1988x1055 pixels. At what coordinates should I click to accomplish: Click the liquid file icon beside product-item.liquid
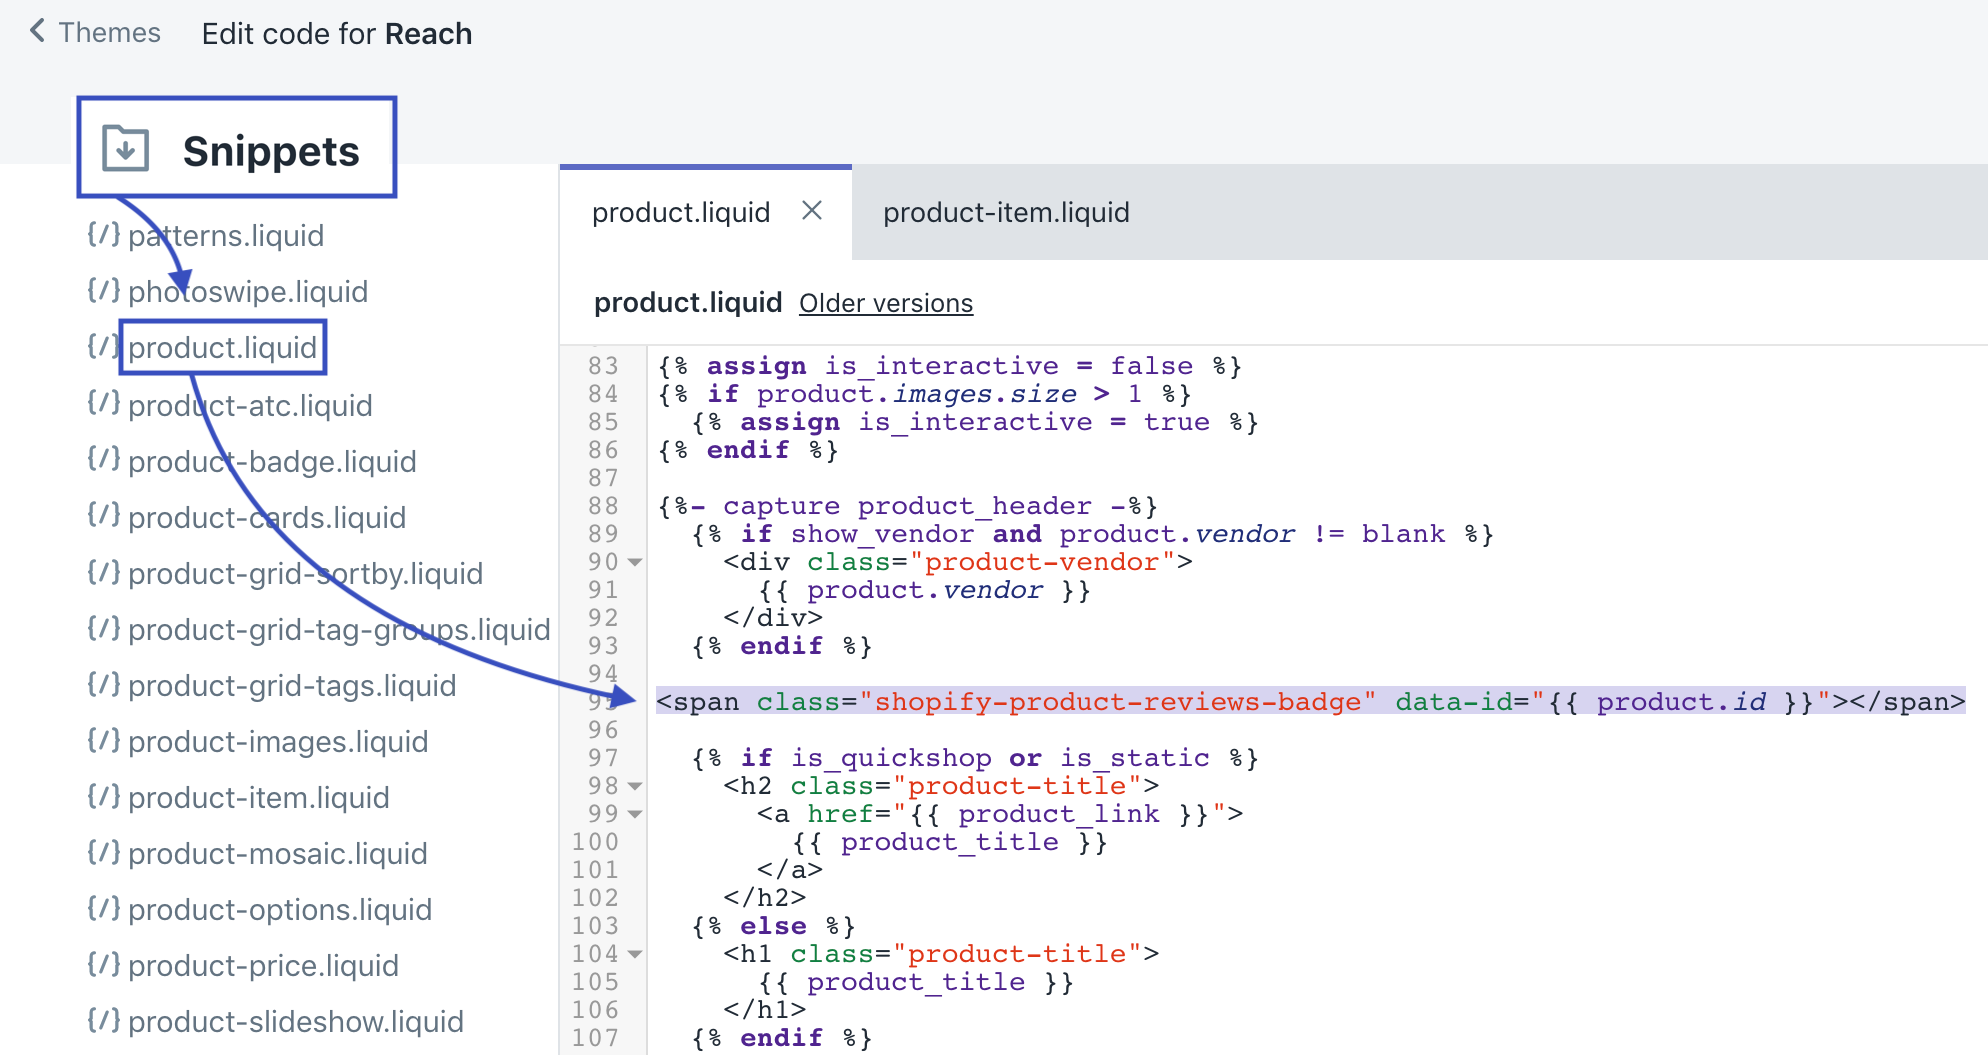(103, 796)
